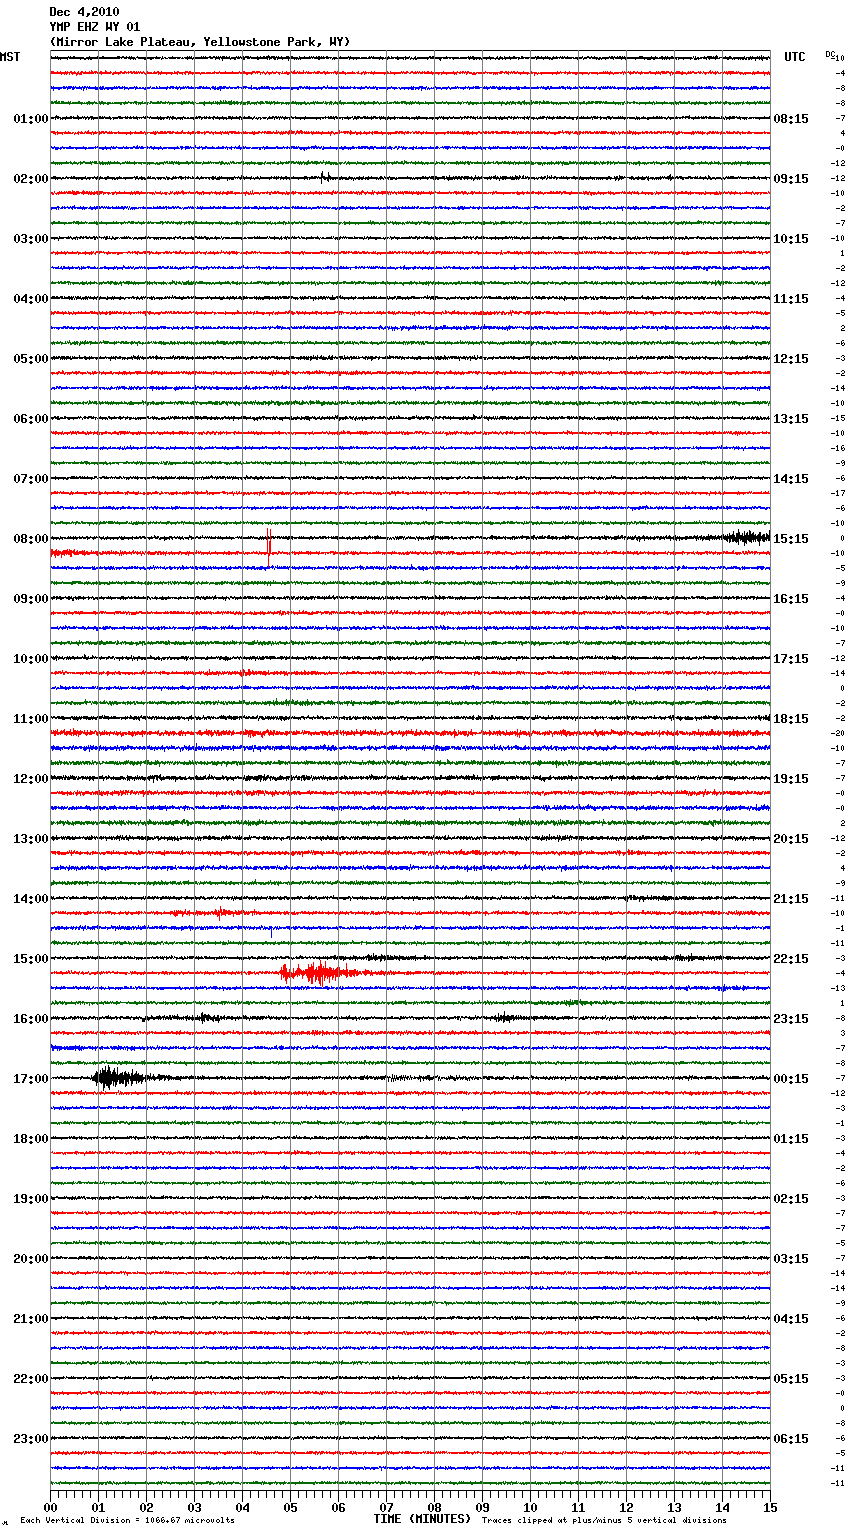The image size is (850, 1534).
Task: Click the date label "Dec 4,2010"
Action: click(x=84, y=12)
